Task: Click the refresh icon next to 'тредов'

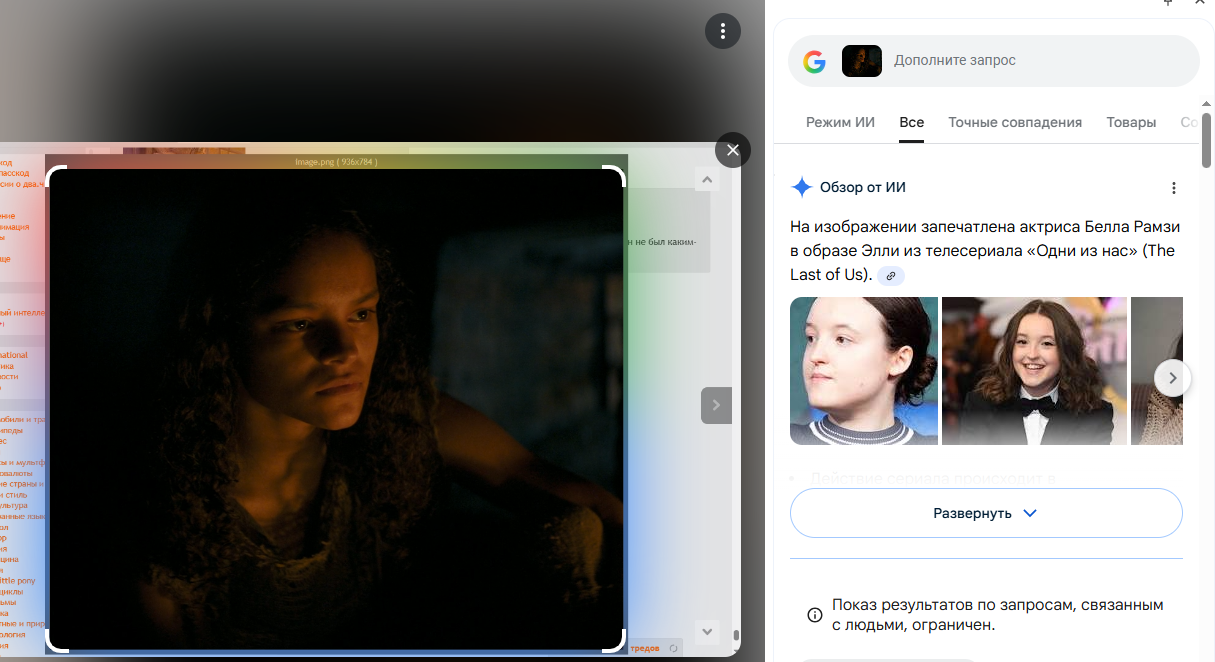Action: click(x=675, y=649)
